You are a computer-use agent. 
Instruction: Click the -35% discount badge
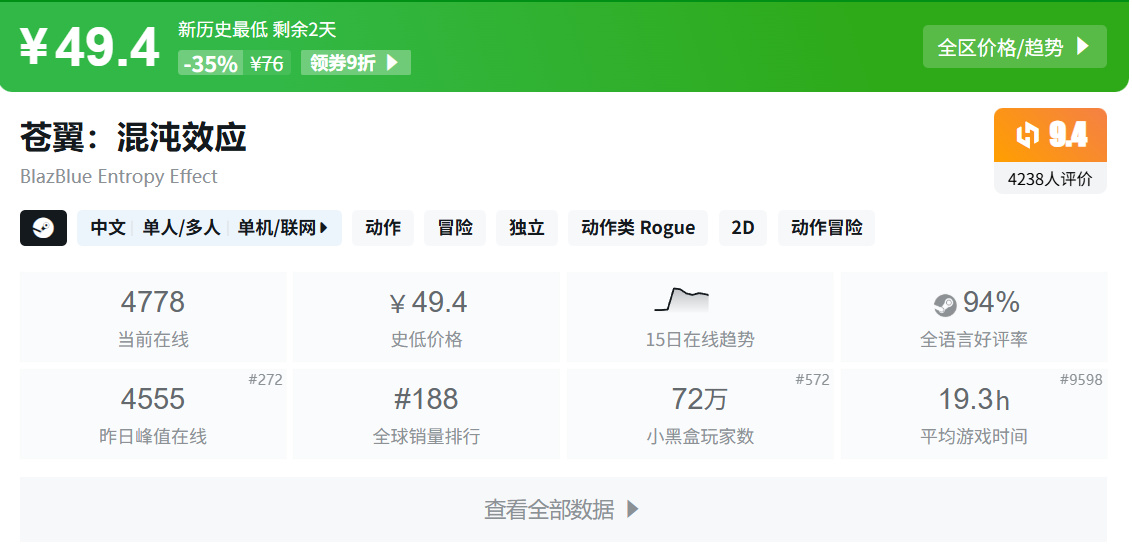[x=210, y=64]
